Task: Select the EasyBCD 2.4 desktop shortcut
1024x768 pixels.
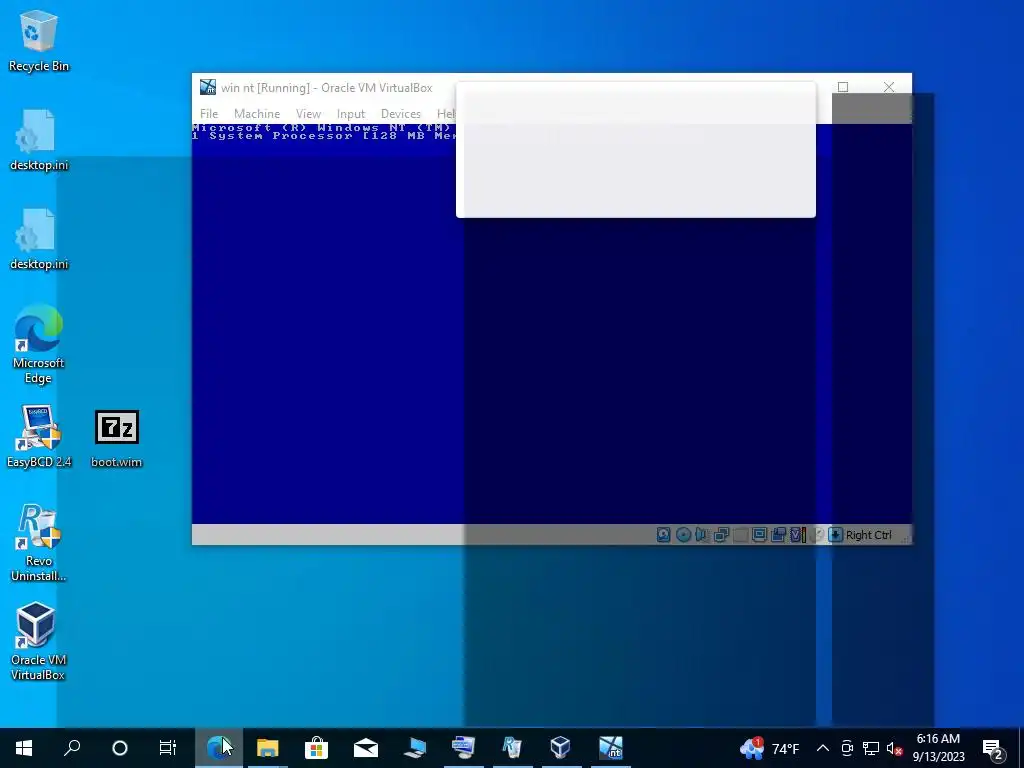Action: 39,436
